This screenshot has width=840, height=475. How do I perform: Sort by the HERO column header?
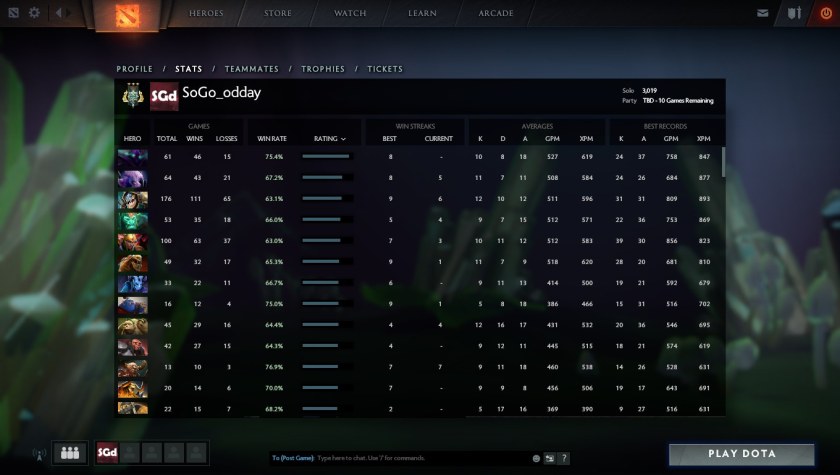pos(132,139)
